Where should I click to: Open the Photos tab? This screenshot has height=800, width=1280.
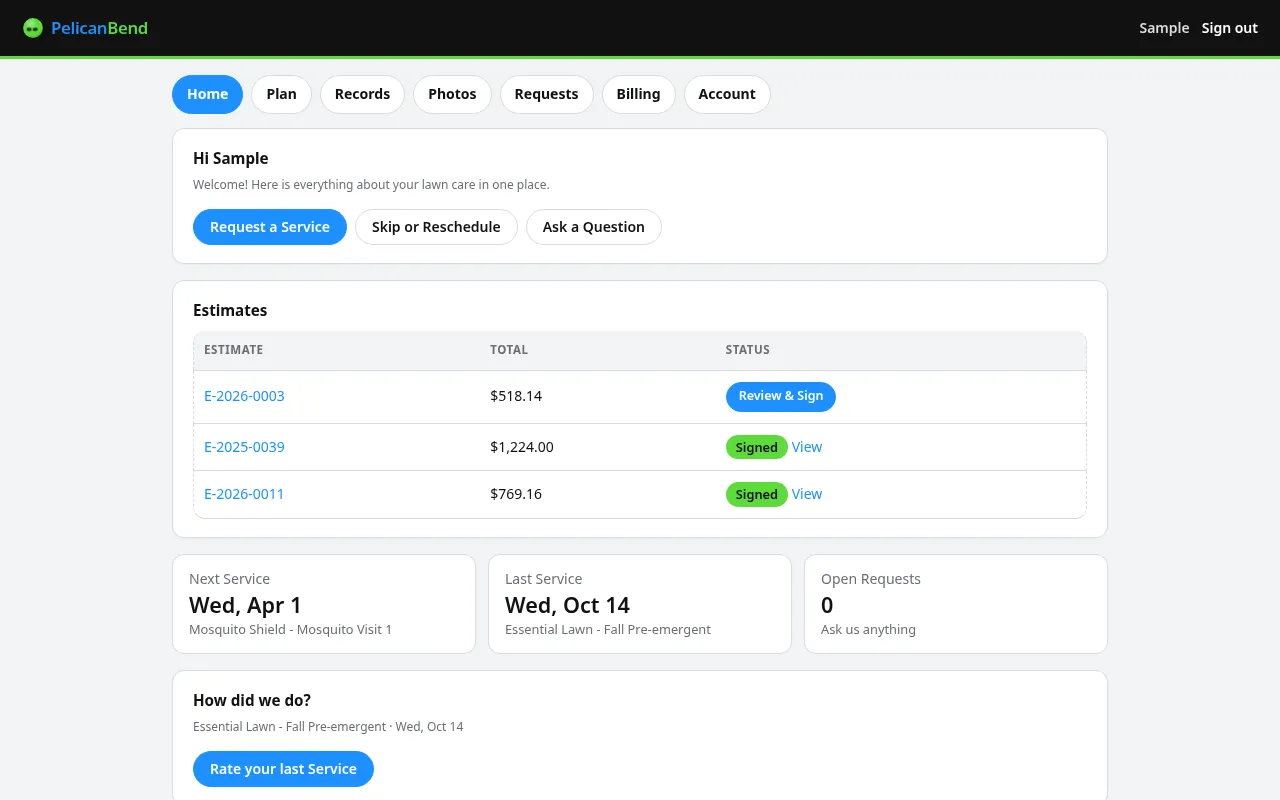click(452, 94)
